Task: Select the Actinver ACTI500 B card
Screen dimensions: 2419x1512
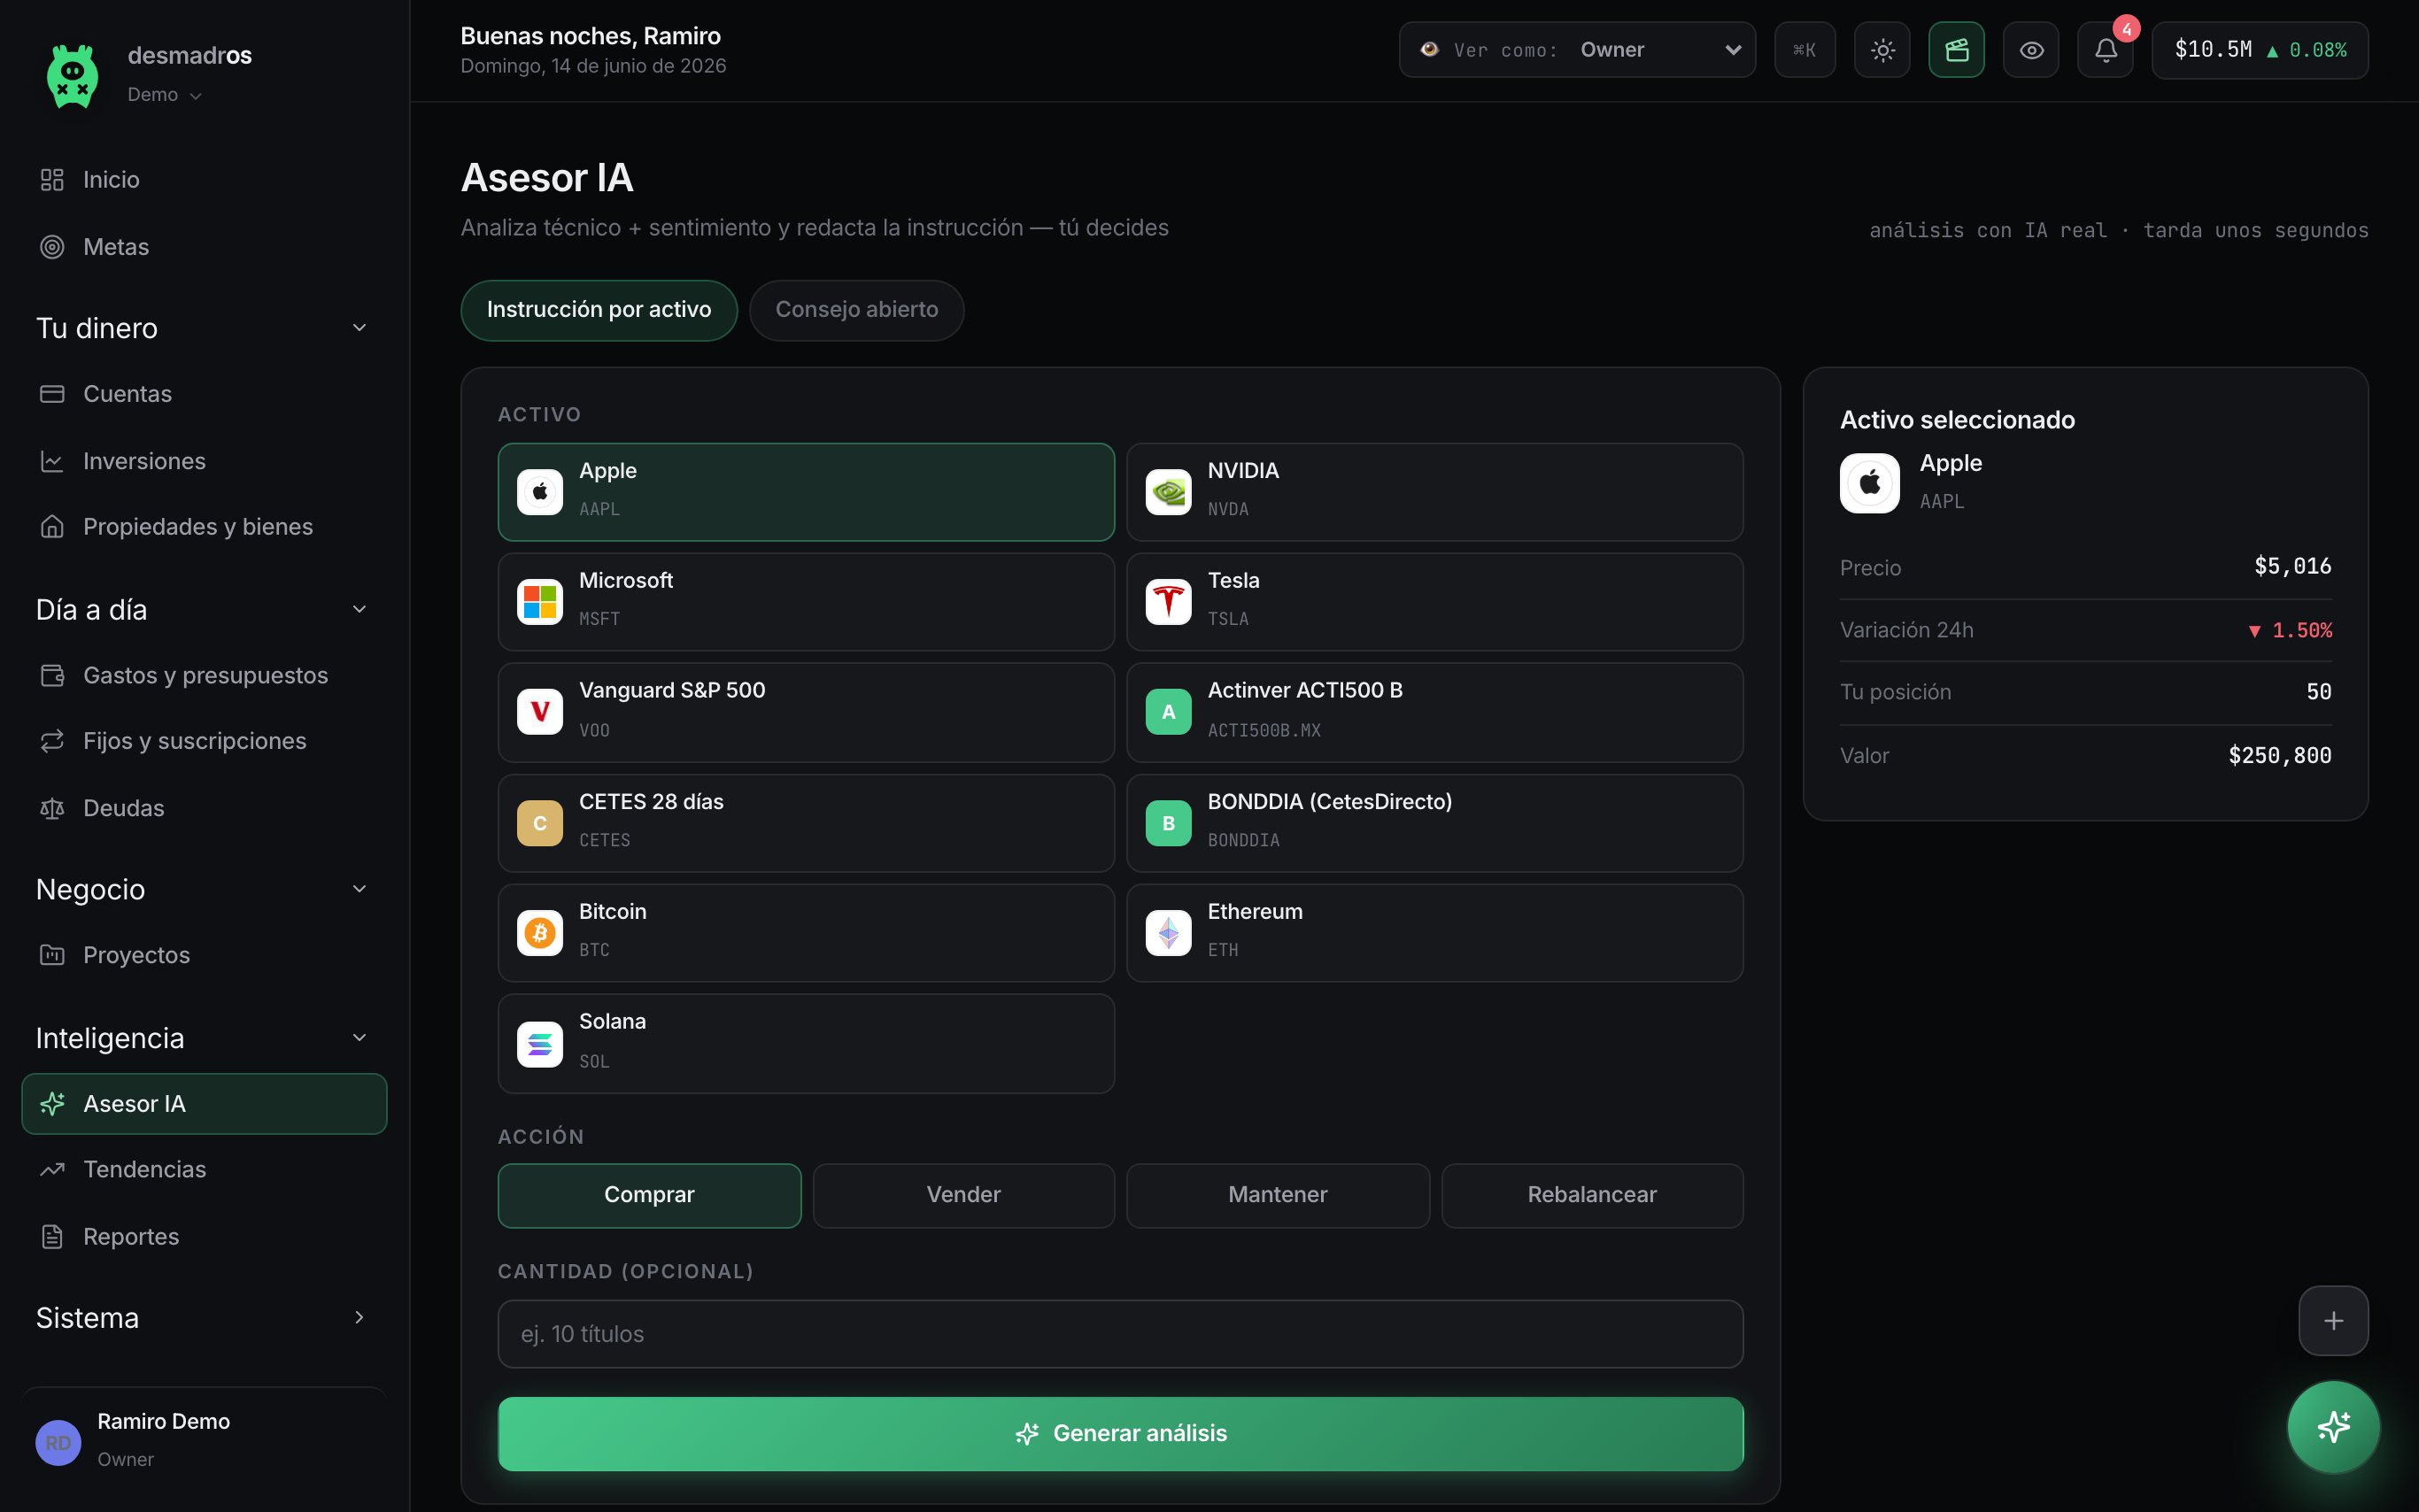Action: (1434, 712)
